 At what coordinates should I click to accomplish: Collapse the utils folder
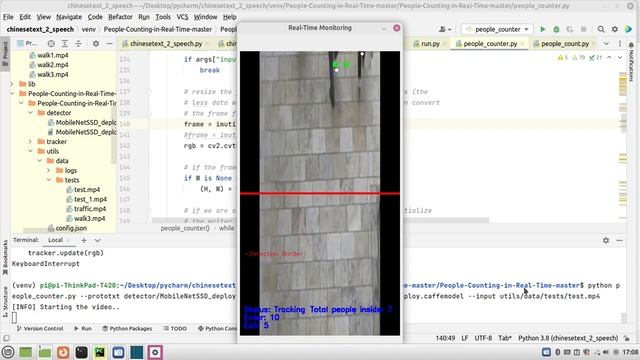point(30,151)
